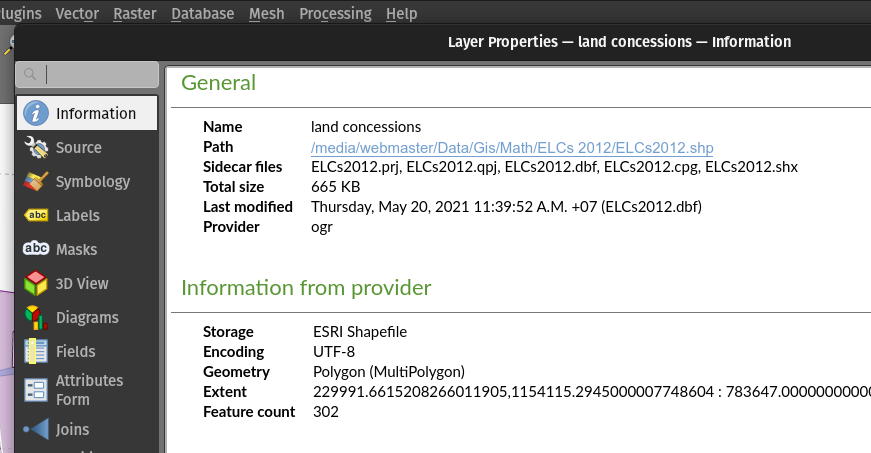This screenshot has height=453, width=871.
Task: Open the Joins icon
Action: 36,430
